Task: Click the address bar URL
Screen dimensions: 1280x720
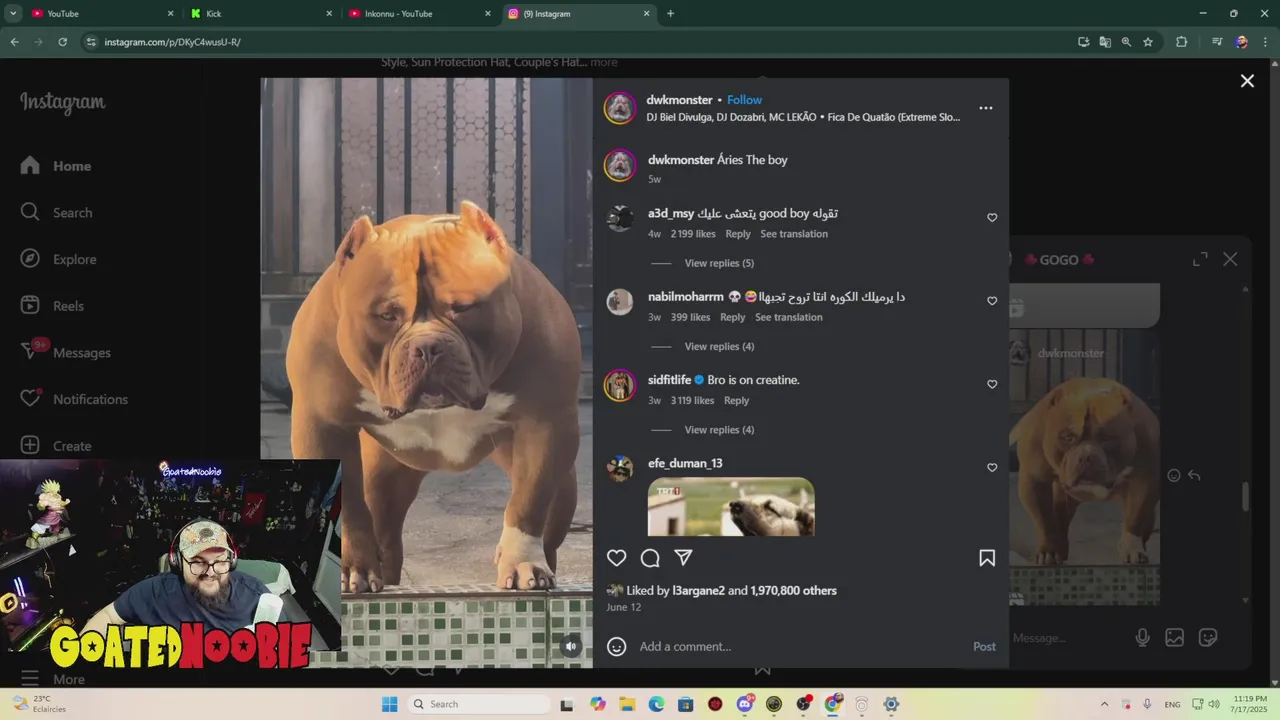Action: point(172,42)
